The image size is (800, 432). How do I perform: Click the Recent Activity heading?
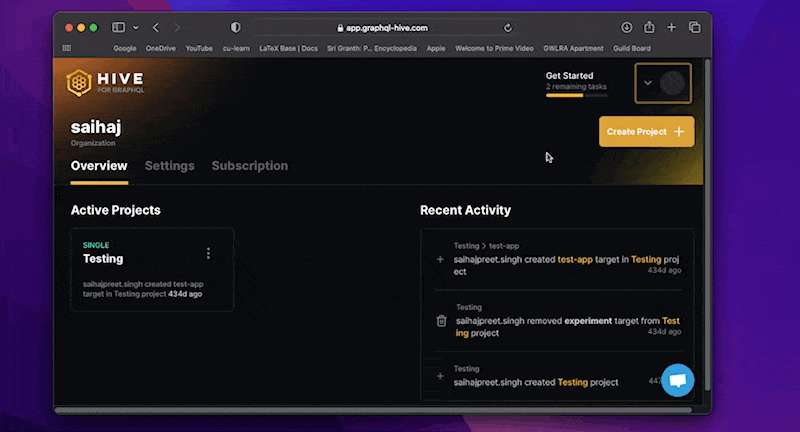465,210
